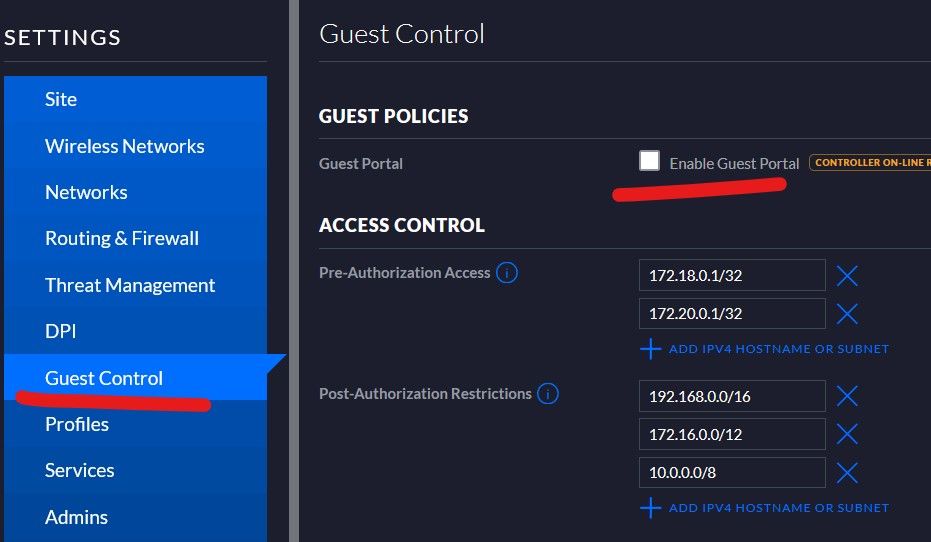The height and width of the screenshot is (542, 931).
Task: Add IPv4 hostname under Post-Authorization Restrictions
Action: (x=765, y=508)
